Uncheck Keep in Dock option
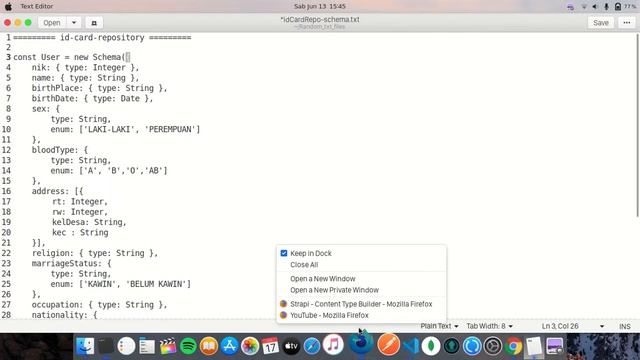 pos(284,253)
